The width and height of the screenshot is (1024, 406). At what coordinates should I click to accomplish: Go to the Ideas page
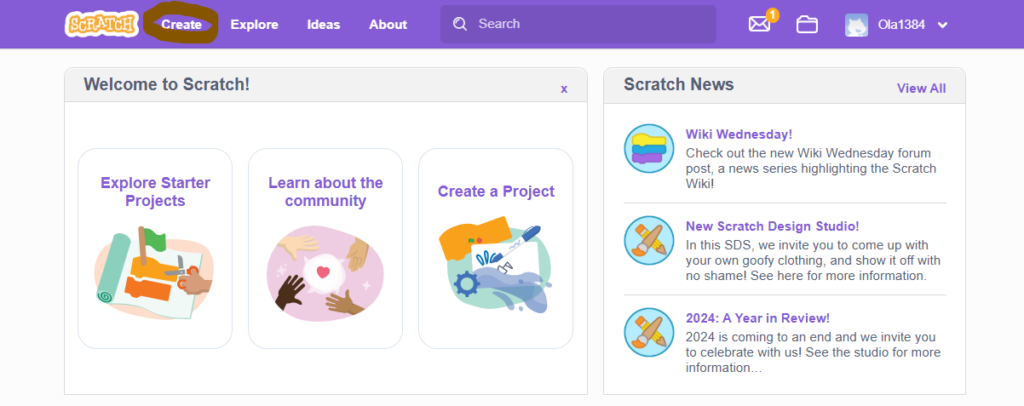(323, 25)
